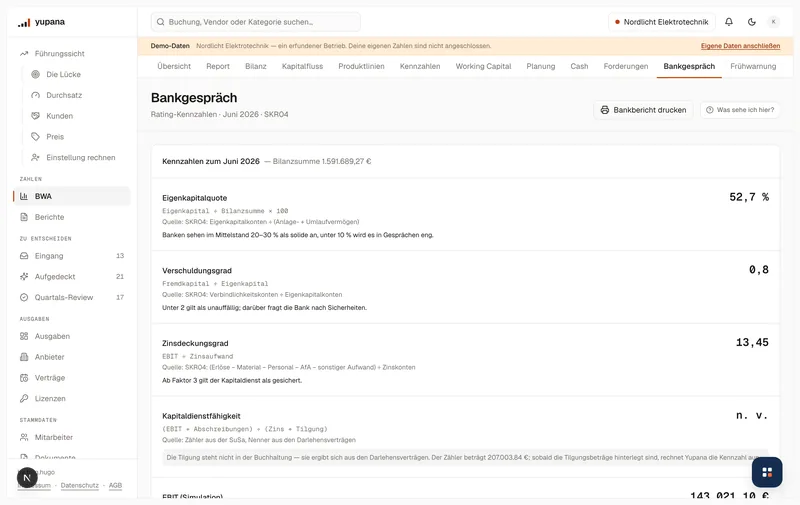Click the Mitarbeiter people icon
The width and height of the screenshot is (800, 505).
24,437
